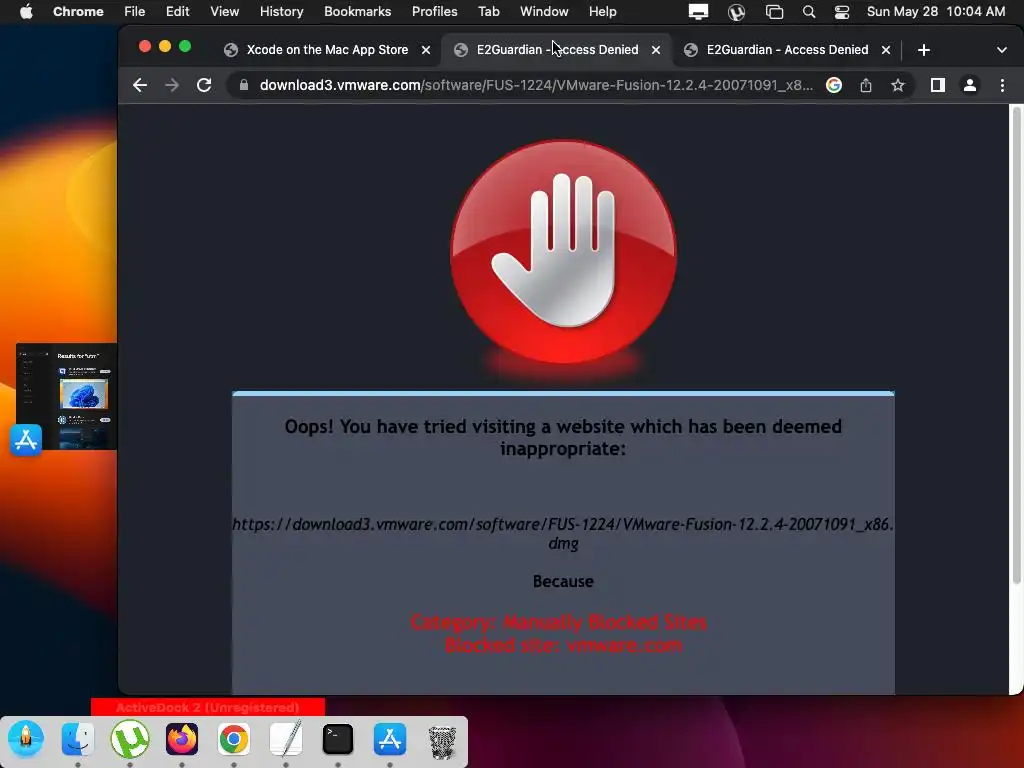Open the Chrome profile menu
Screen dimensions: 1024x768
pyautogui.click(x=970, y=86)
